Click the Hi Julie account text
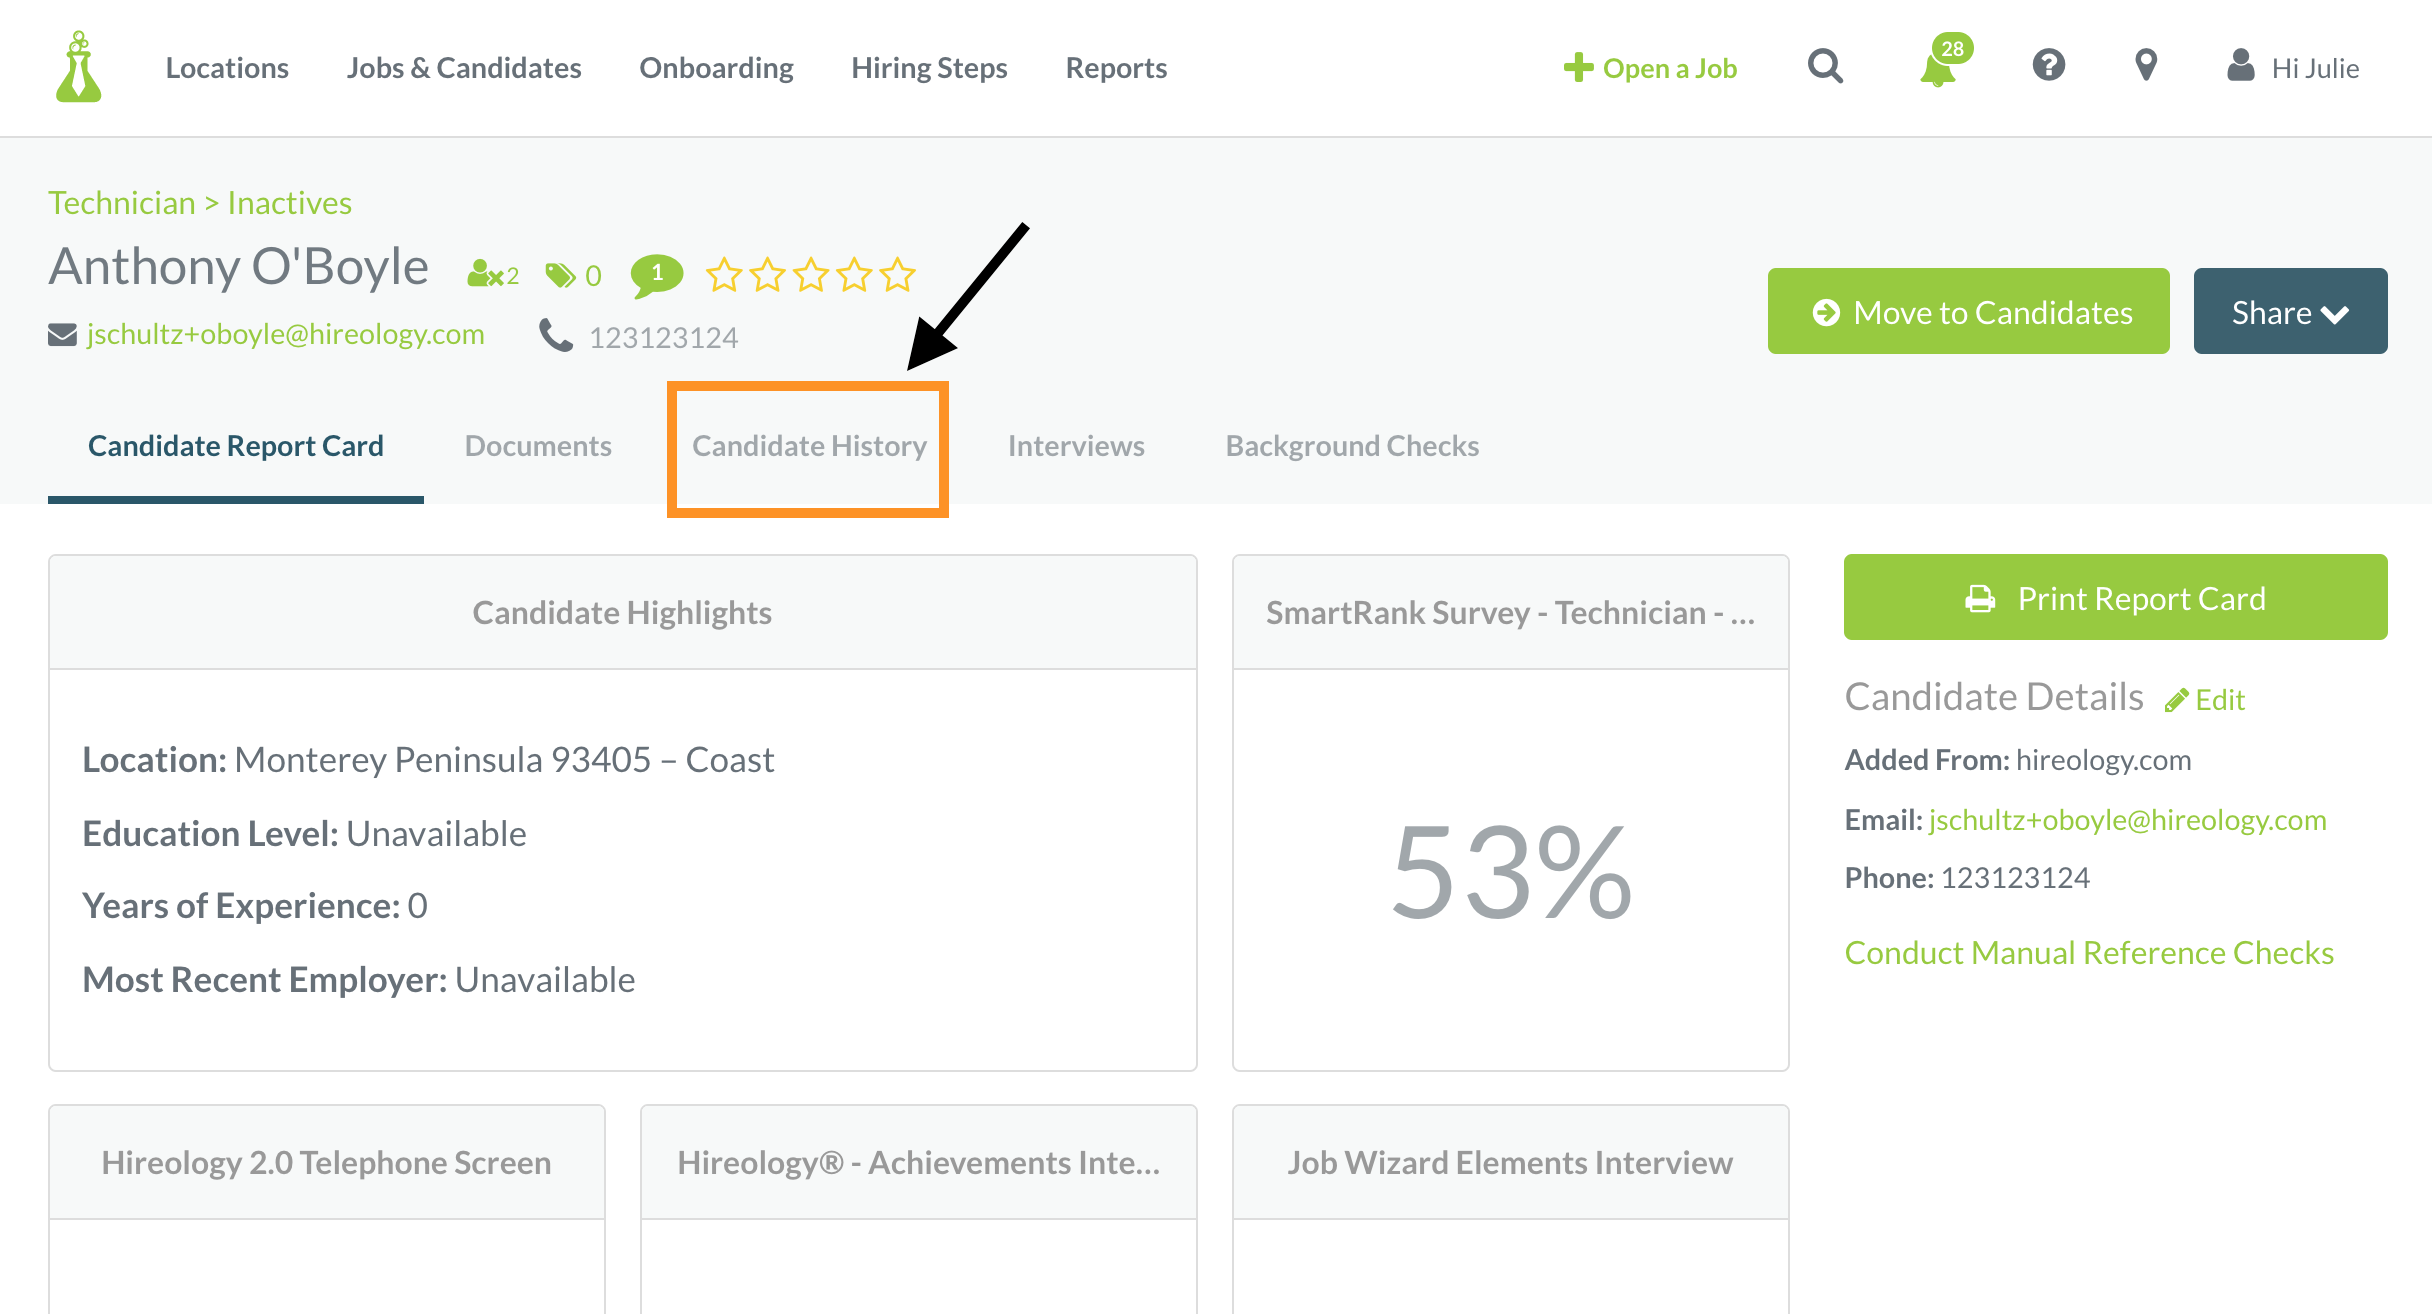 coord(2315,68)
